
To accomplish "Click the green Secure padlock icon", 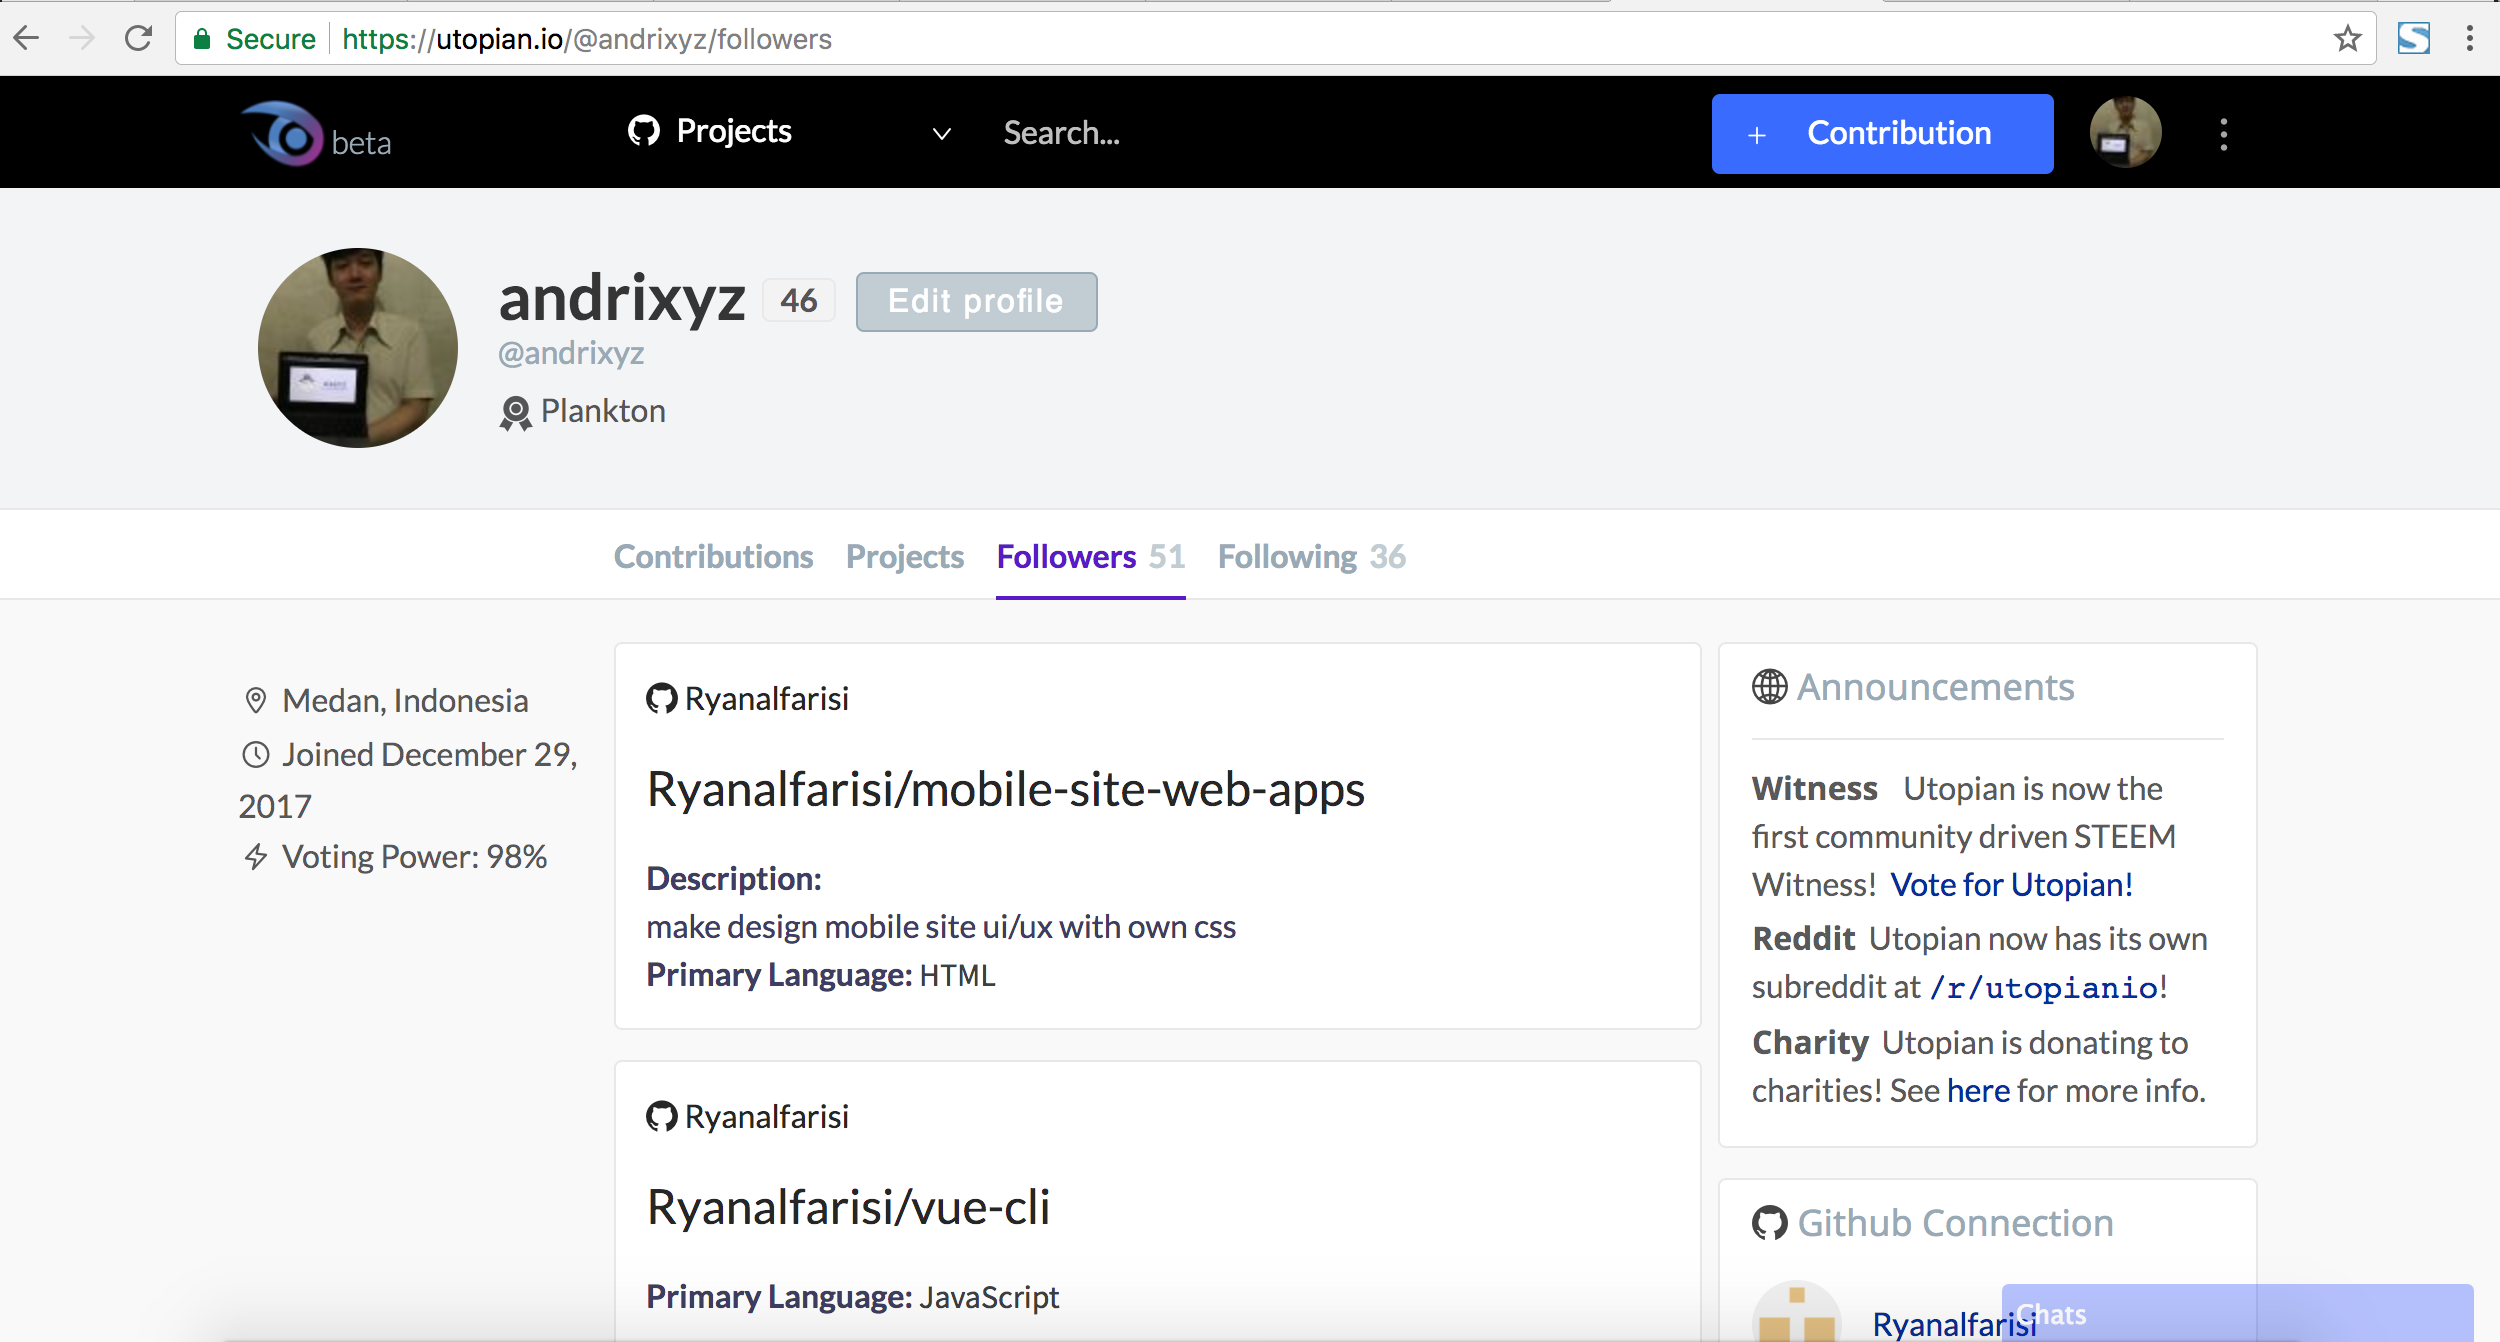I will pos(202,39).
